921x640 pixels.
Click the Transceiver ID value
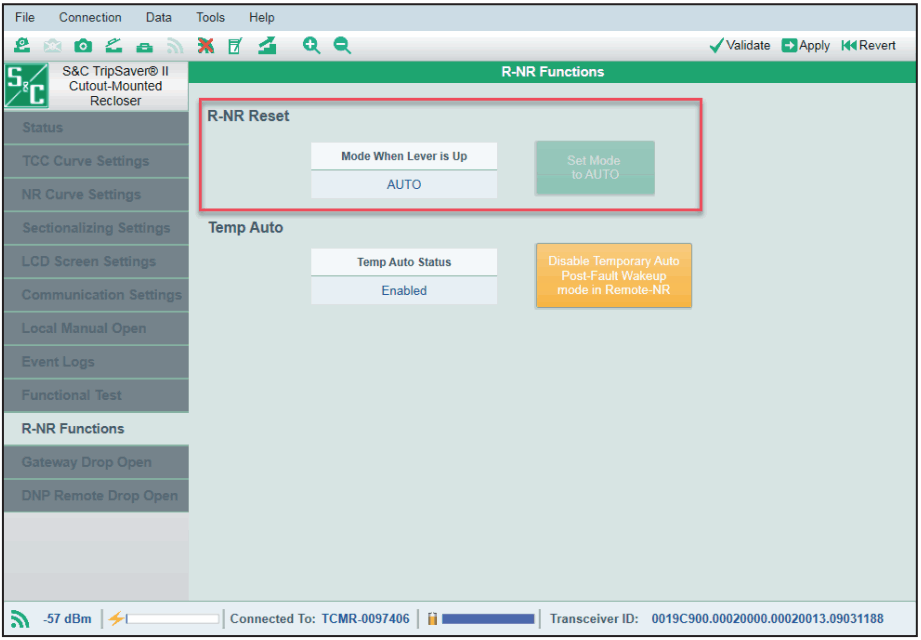(x=767, y=619)
